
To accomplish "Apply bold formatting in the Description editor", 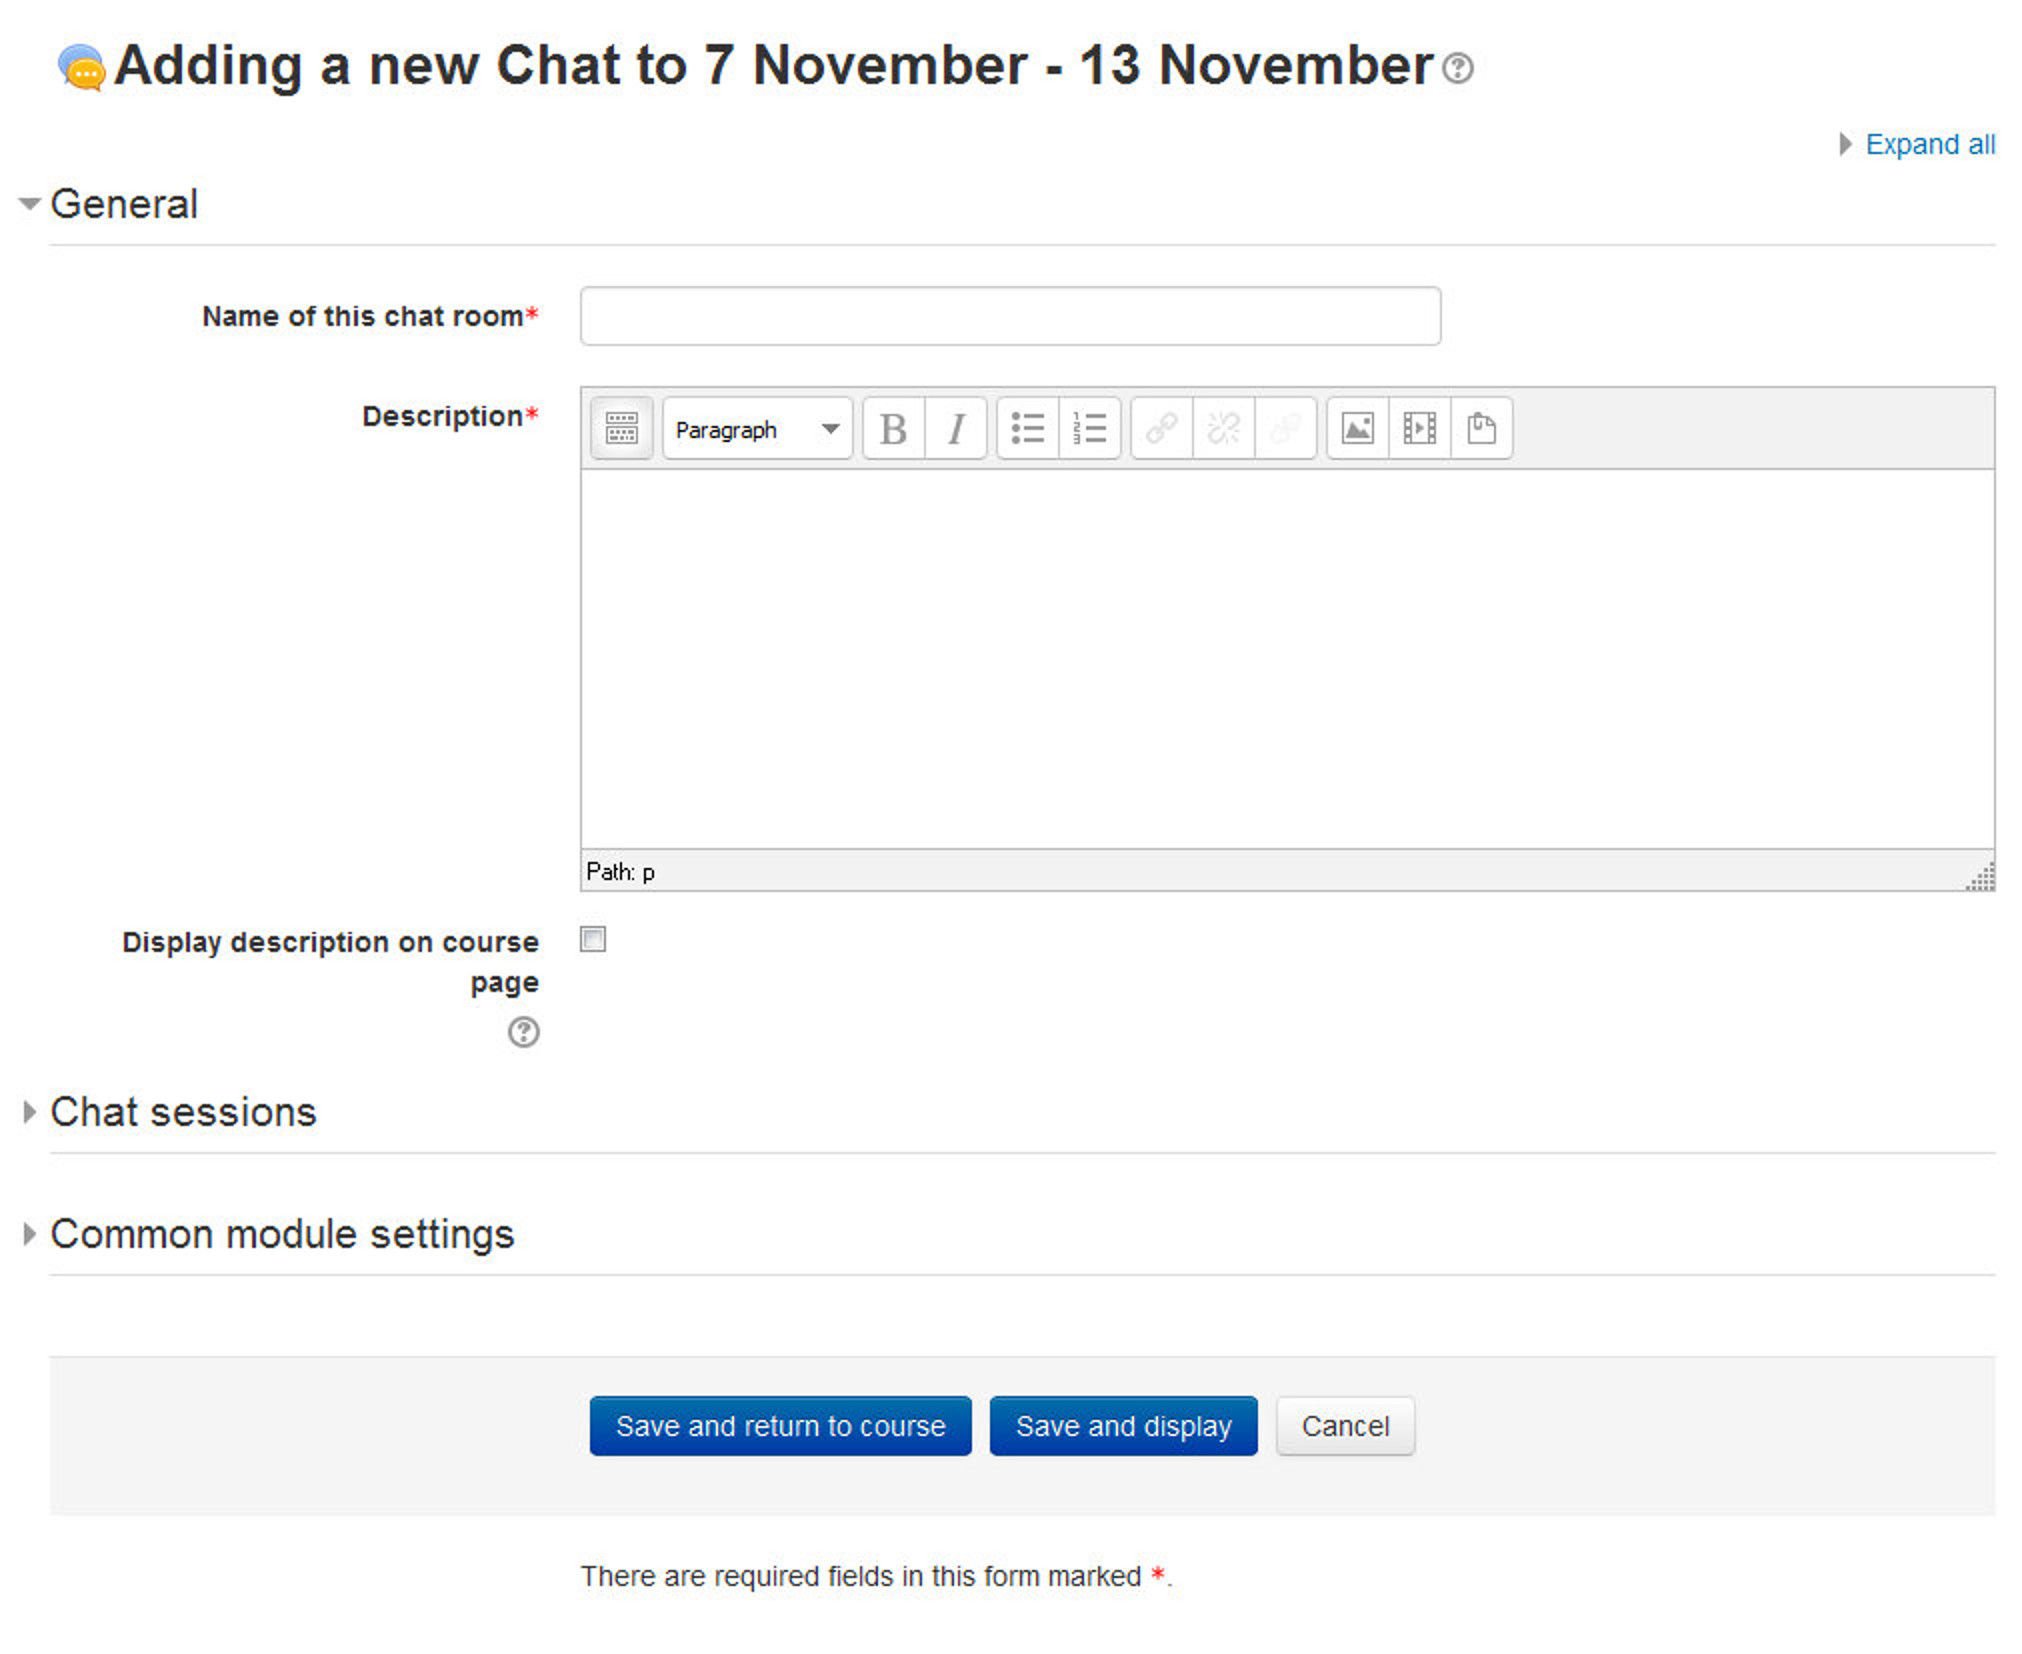I will (891, 428).
